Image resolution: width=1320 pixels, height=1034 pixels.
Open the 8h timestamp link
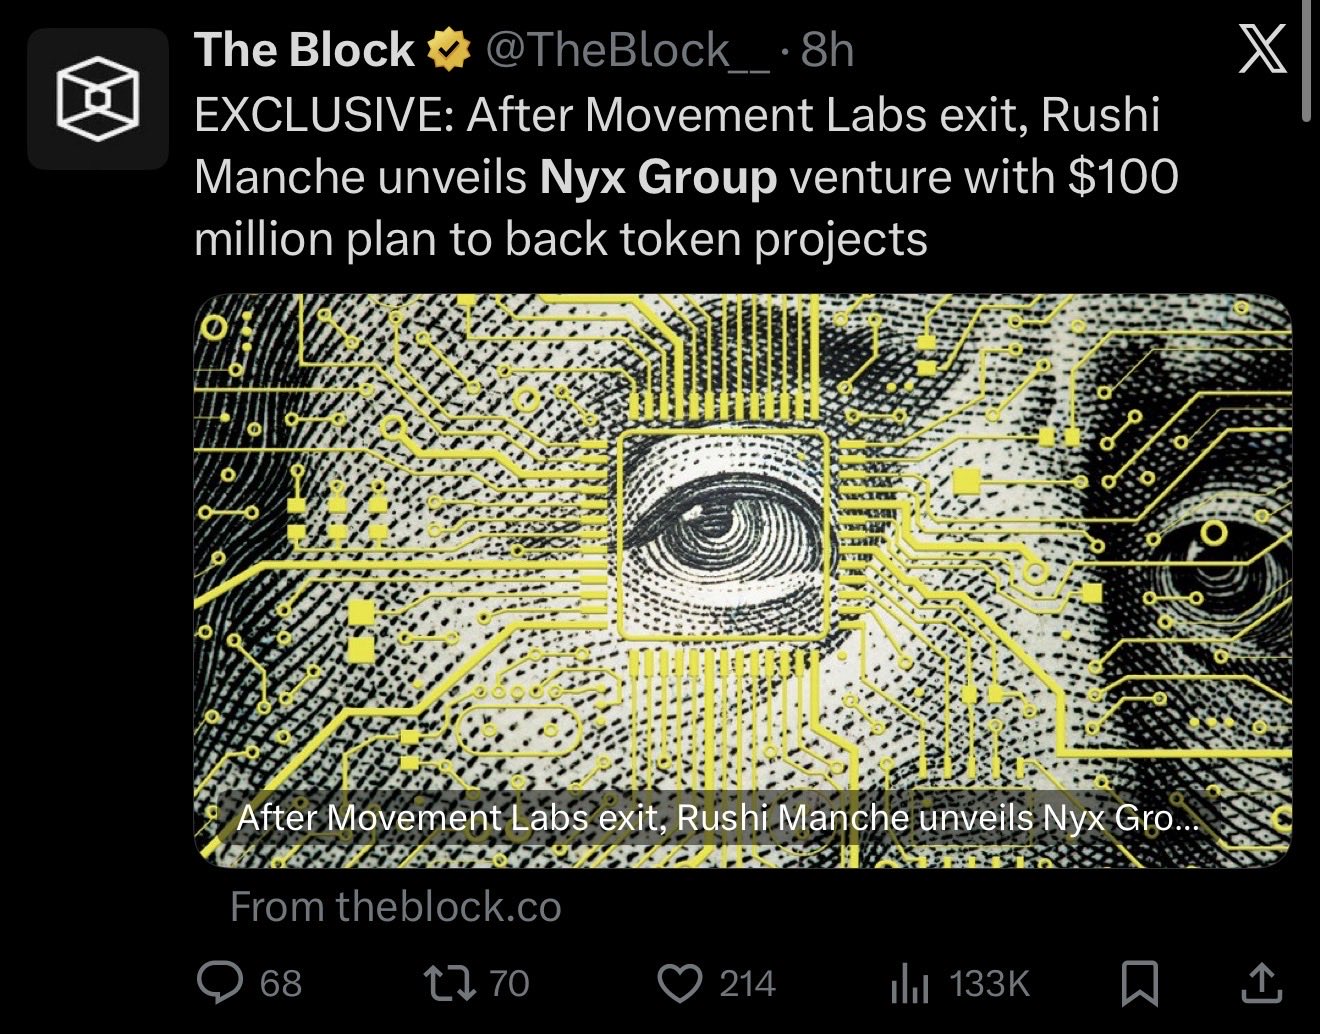827,50
